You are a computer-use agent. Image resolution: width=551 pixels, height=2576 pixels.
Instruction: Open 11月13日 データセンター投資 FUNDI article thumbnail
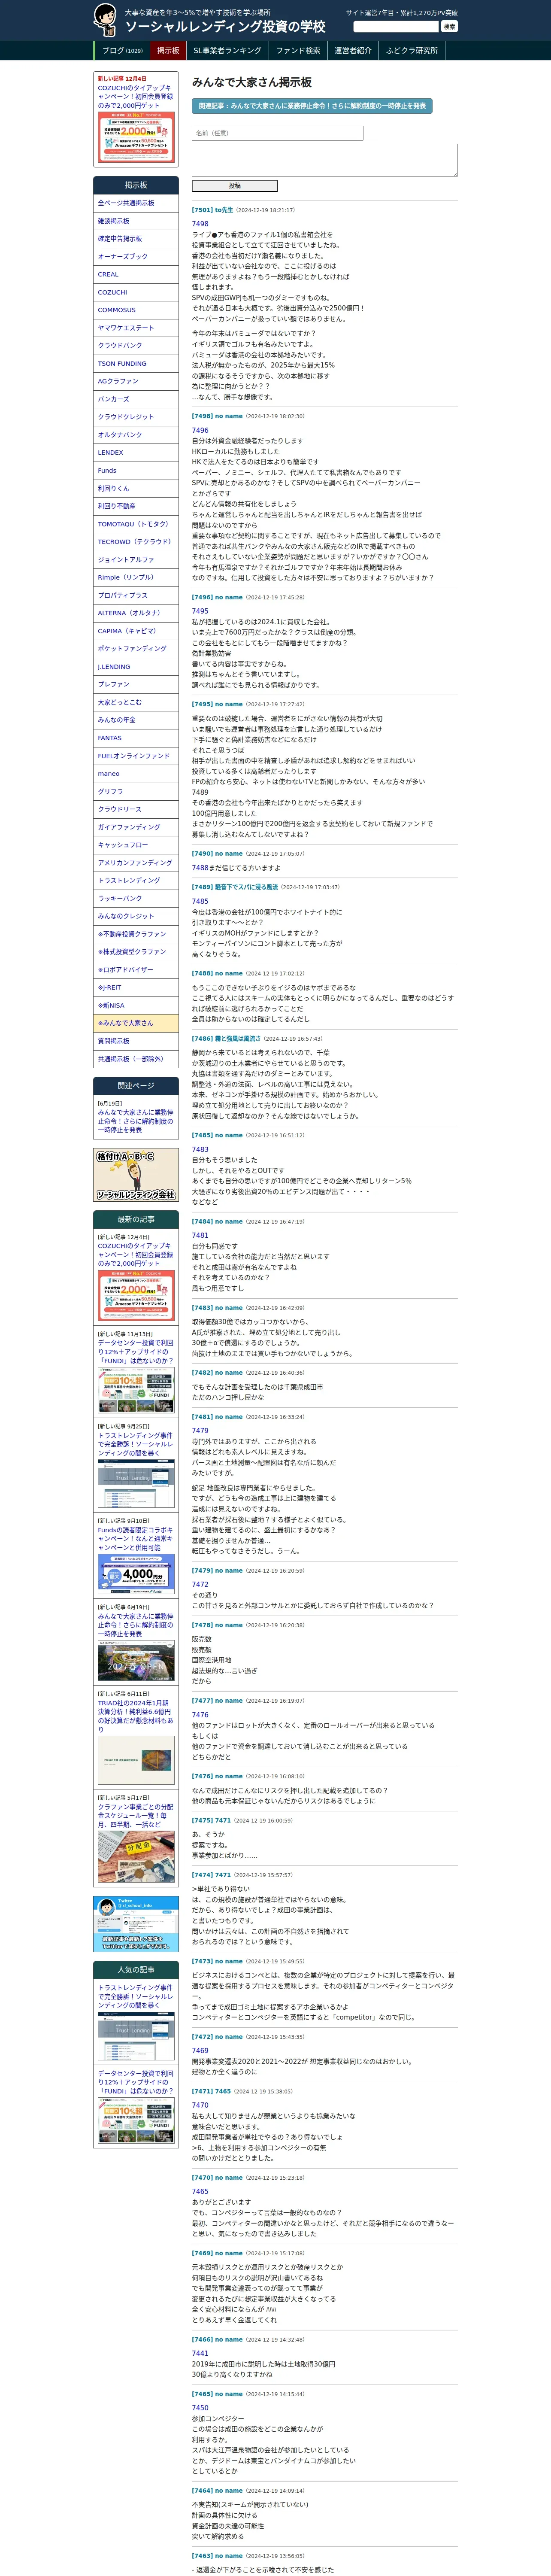[136, 1390]
